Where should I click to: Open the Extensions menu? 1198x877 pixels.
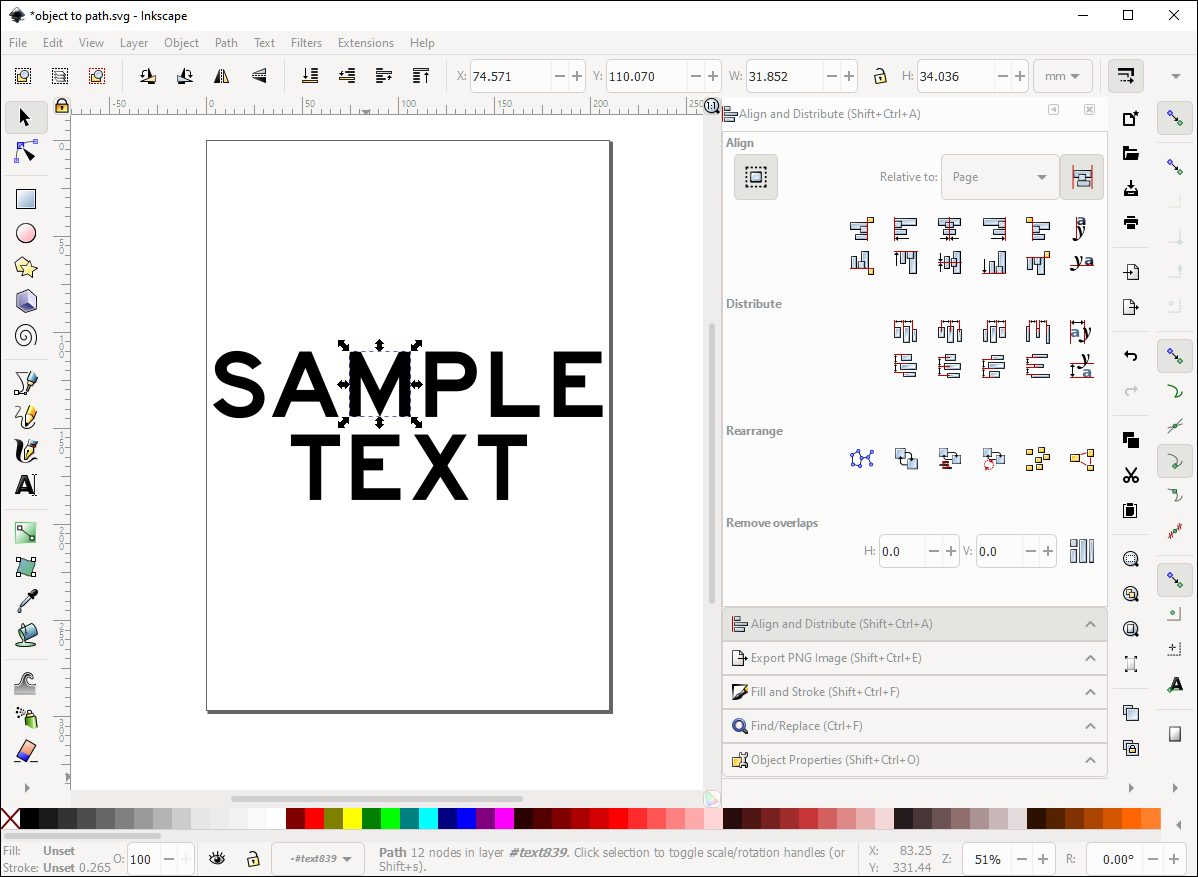(x=366, y=43)
